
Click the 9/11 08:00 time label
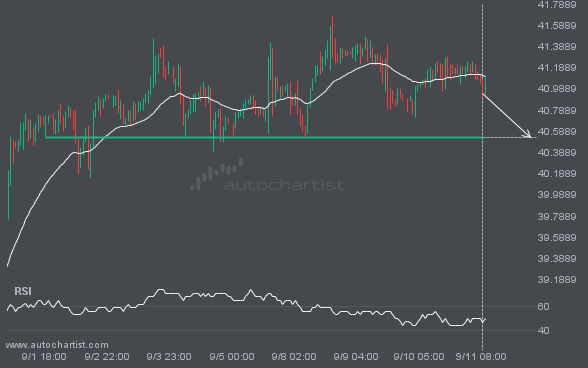481,356
